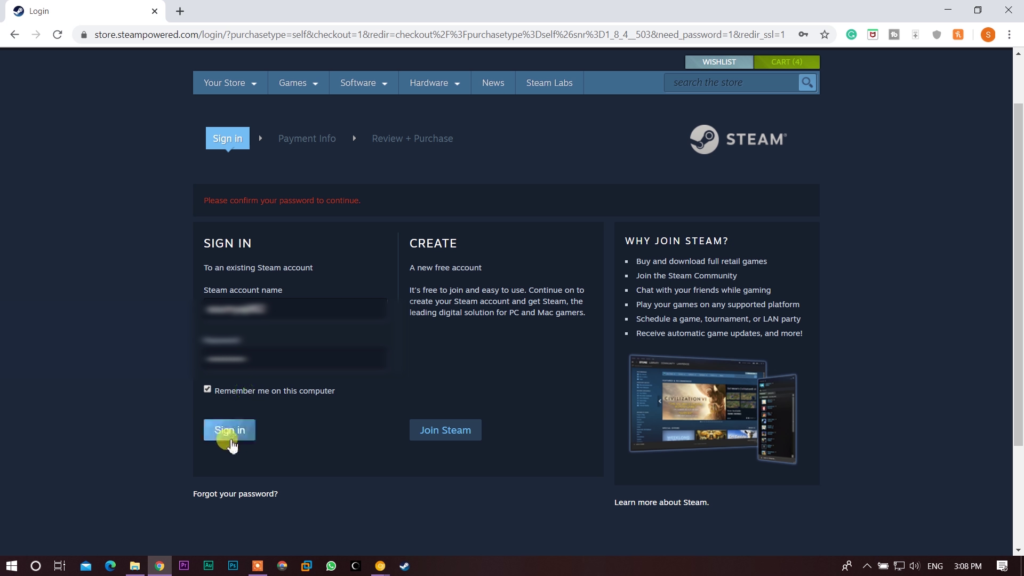The height and width of the screenshot is (576, 1024).
Task: Click the browser address bar URL
Action: 439,35
